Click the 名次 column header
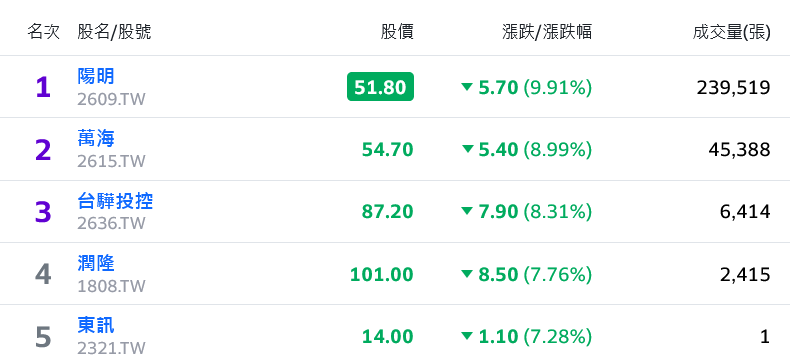The width and height of the screenshot is (790, 364). (x=43, y=32)
